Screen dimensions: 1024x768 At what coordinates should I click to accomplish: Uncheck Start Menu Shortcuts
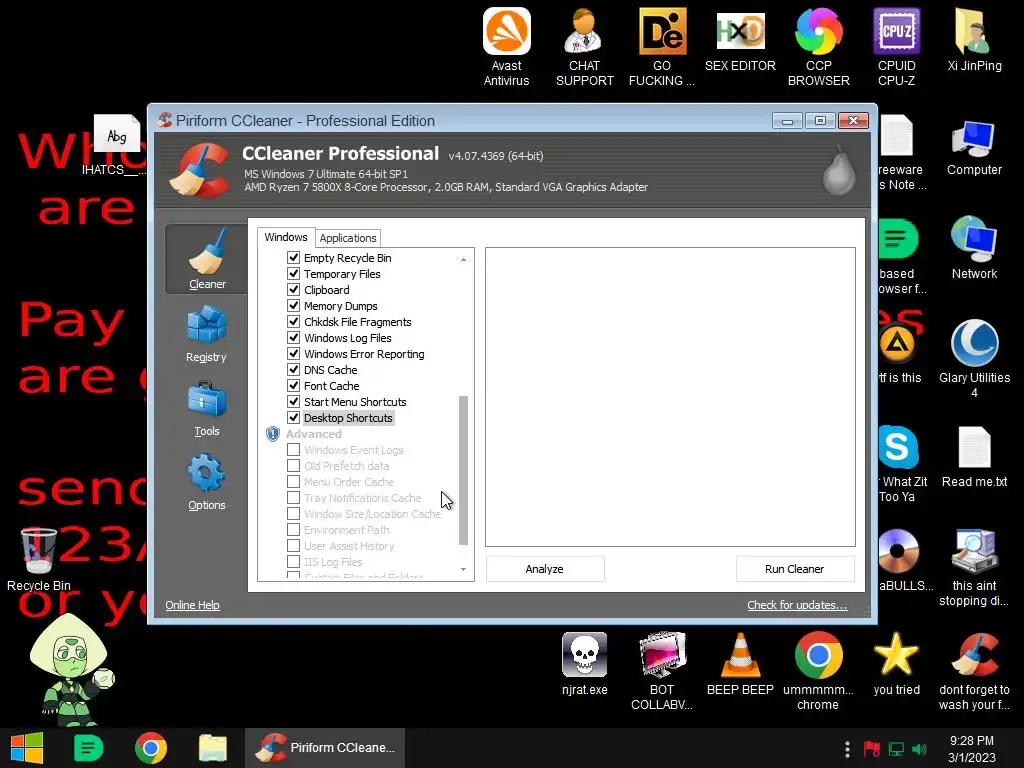293,402
